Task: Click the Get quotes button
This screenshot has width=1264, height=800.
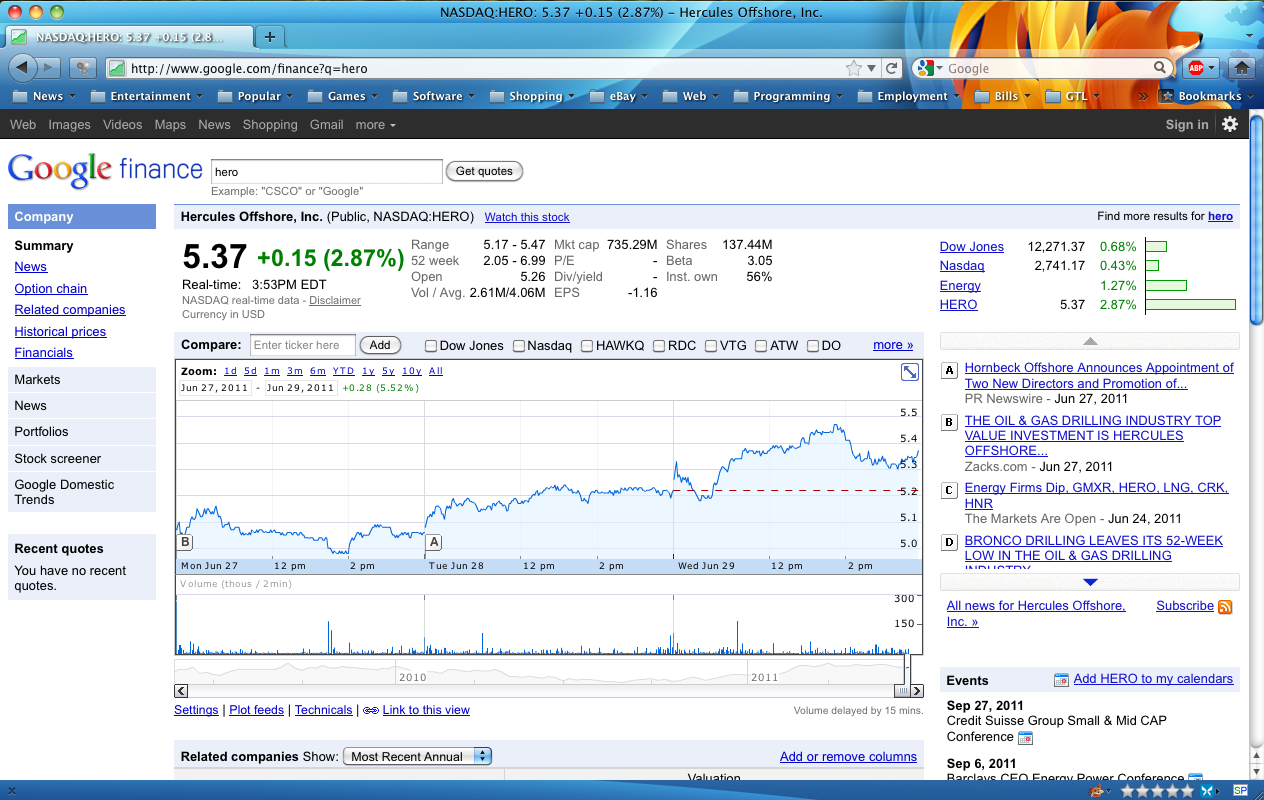Action: tap(484, 171)
